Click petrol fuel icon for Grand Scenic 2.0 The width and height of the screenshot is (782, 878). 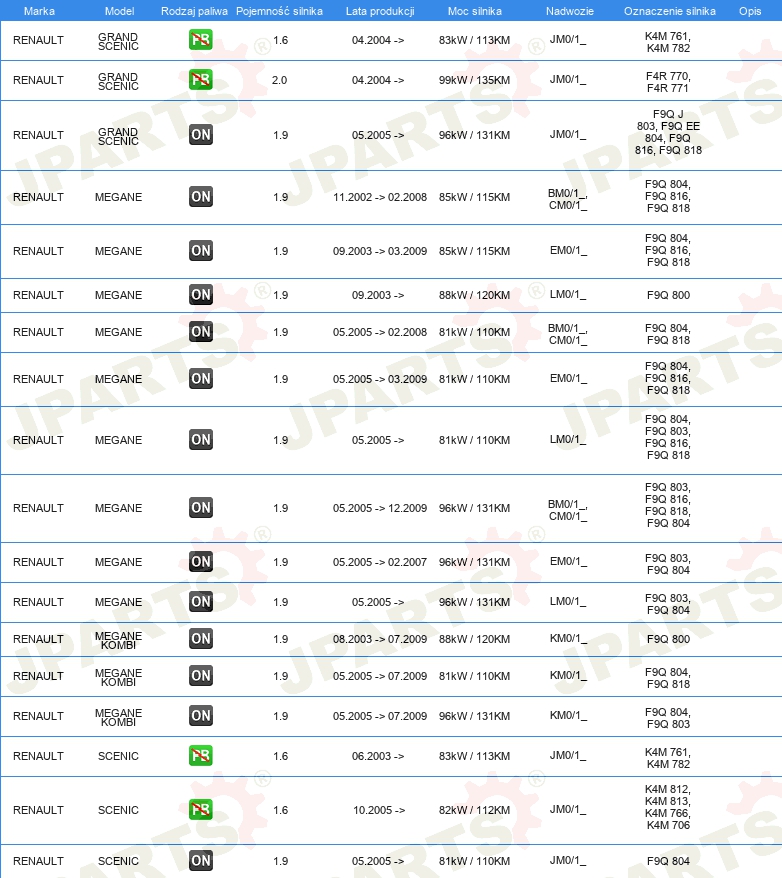tap(200, 80)
